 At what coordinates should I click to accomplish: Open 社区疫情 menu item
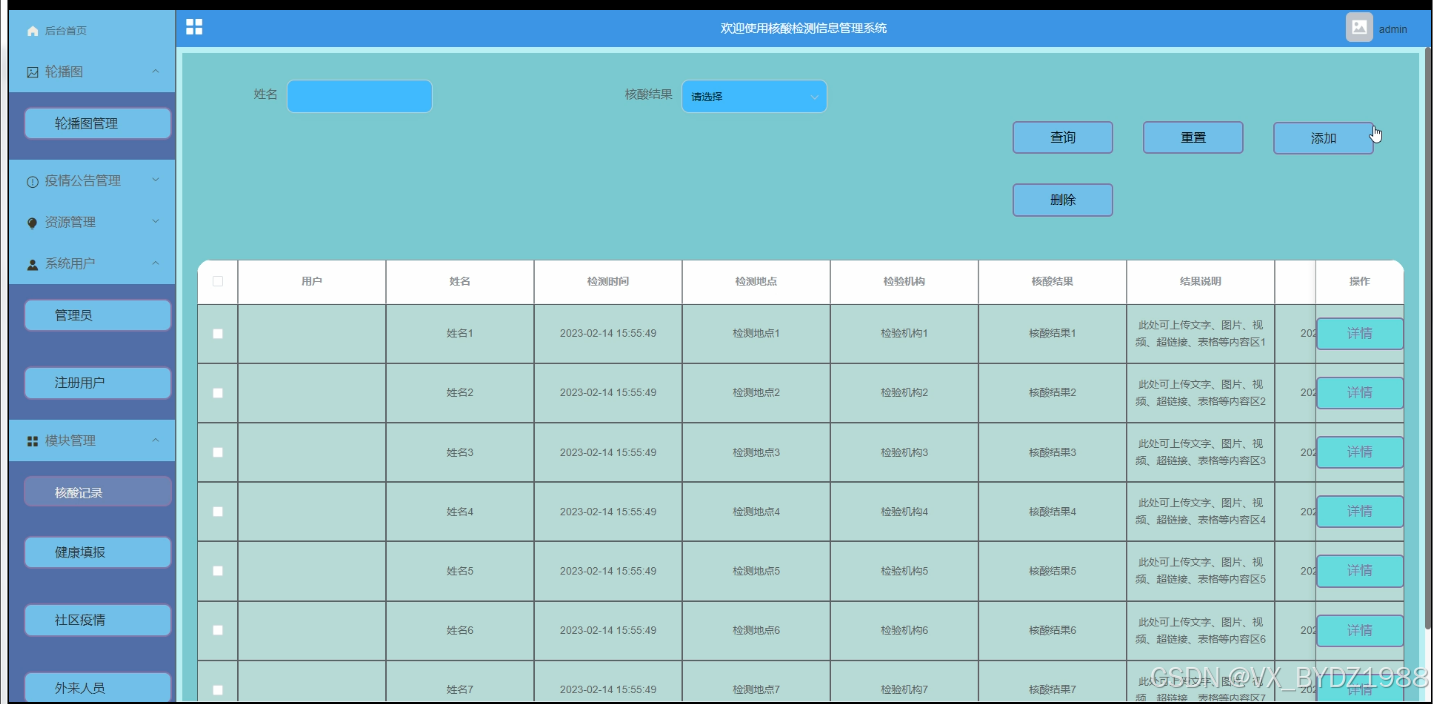(x=98, y=620)
